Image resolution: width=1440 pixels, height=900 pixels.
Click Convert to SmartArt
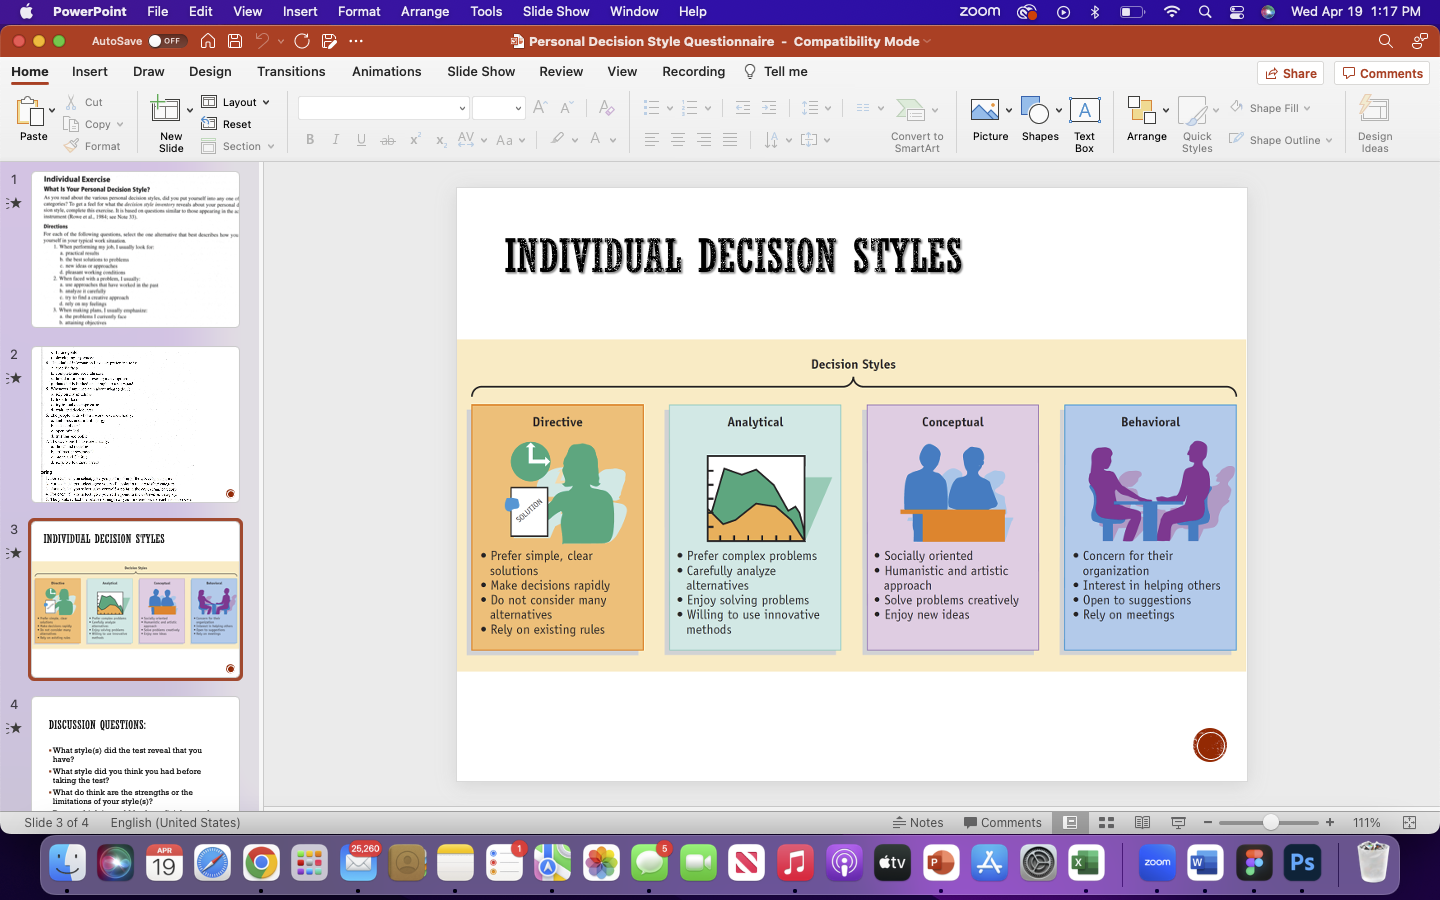click(917, 125)
